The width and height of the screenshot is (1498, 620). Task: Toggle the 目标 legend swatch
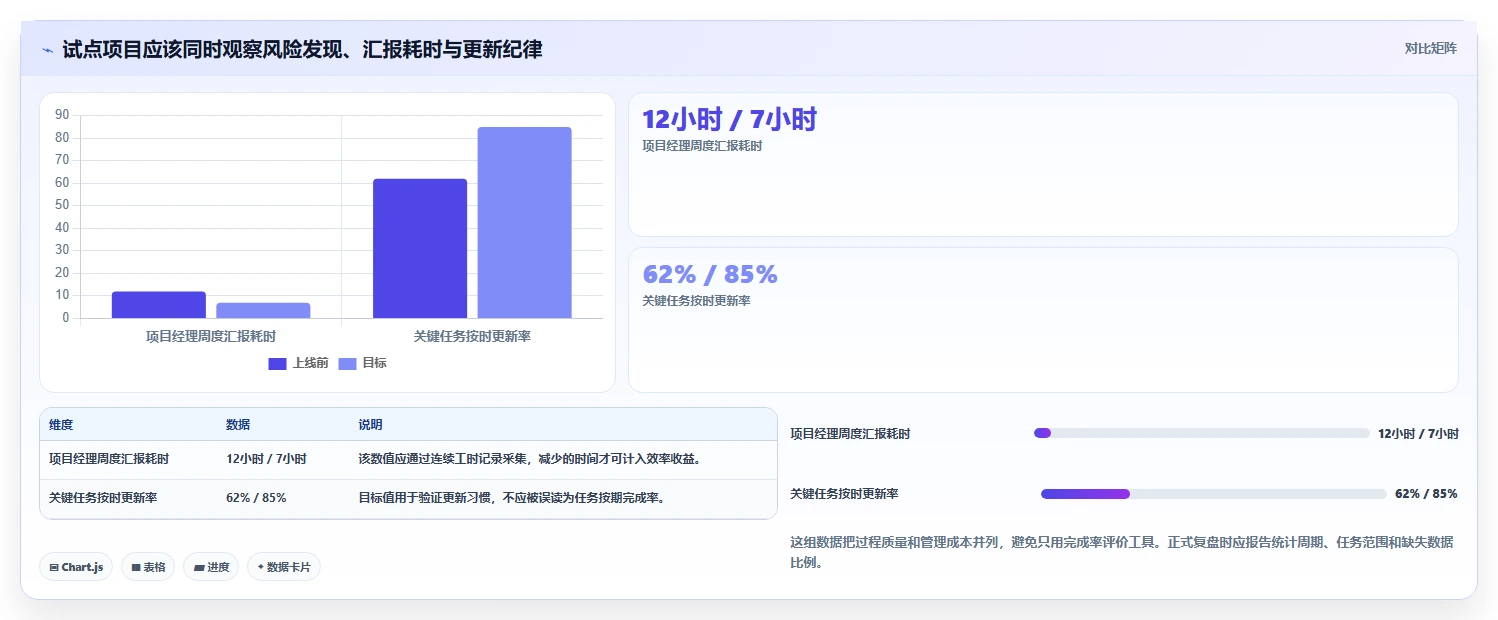[347, 363]
